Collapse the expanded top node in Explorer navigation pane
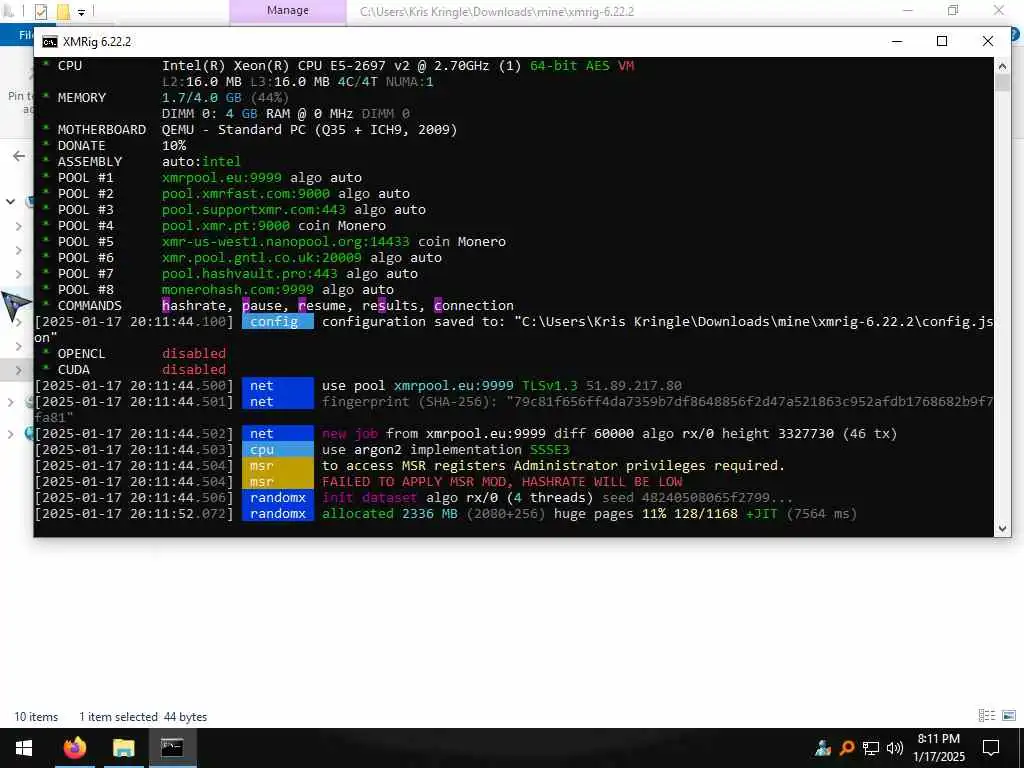 click(10, 202)
